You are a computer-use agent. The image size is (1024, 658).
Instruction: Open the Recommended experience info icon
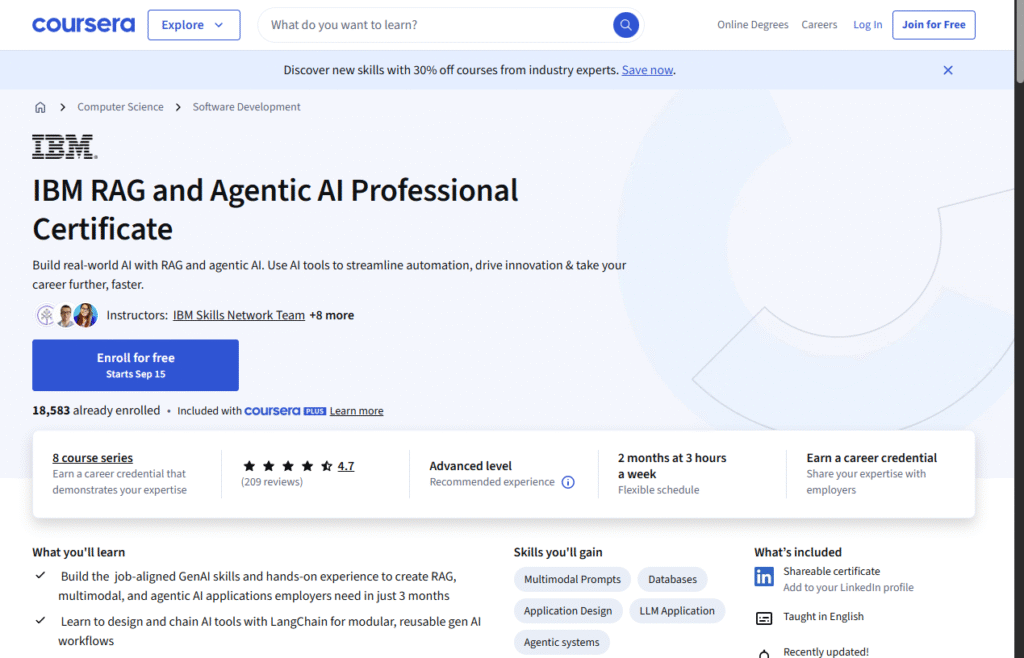coord(568,482)
